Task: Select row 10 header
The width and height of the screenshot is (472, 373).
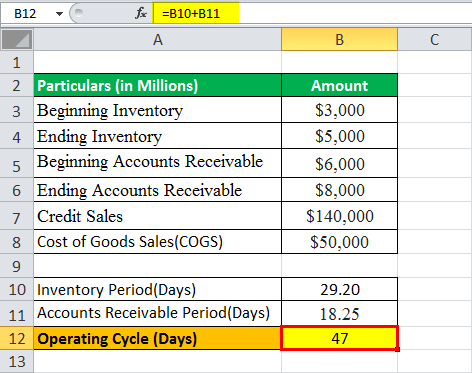Action: coord(17,289)
